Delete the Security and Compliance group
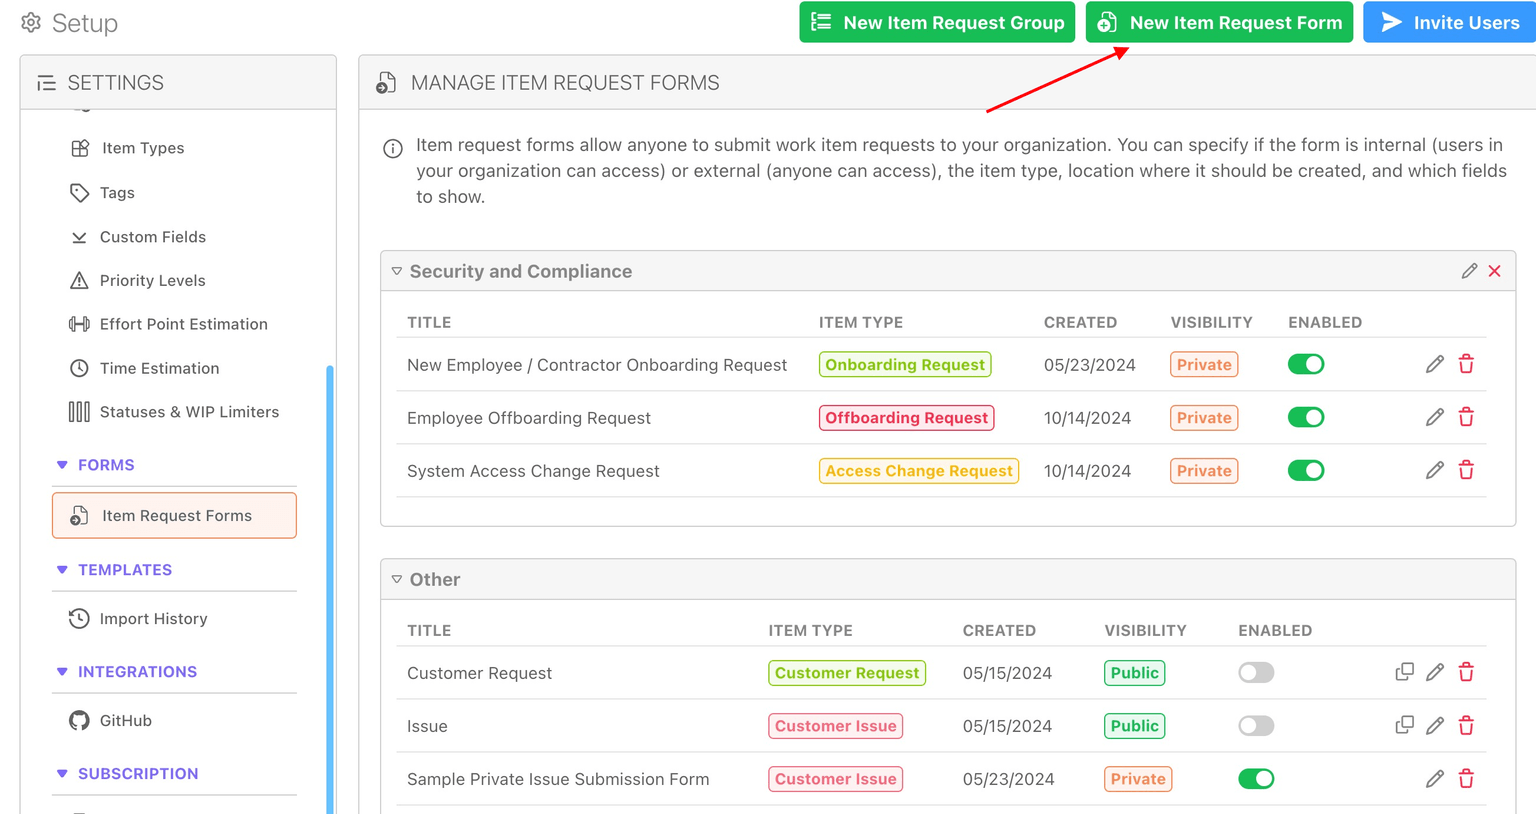This screenshot has width=1536, height=814. tap(1495, 271)
